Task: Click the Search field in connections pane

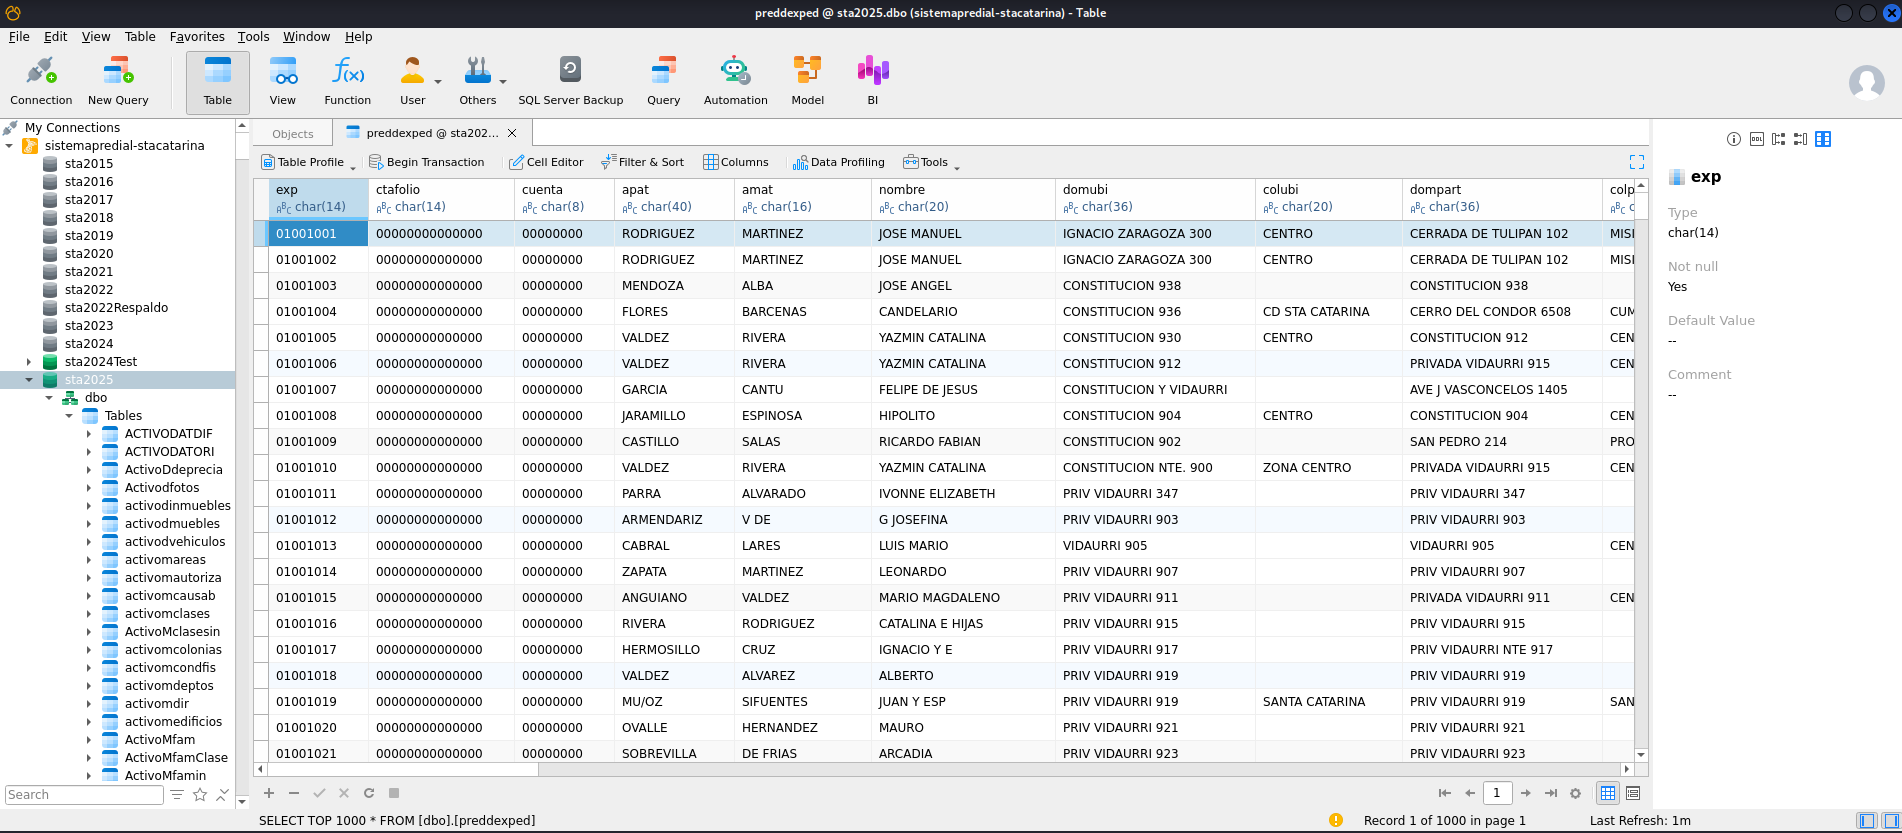Action: (x=84, y=795)
